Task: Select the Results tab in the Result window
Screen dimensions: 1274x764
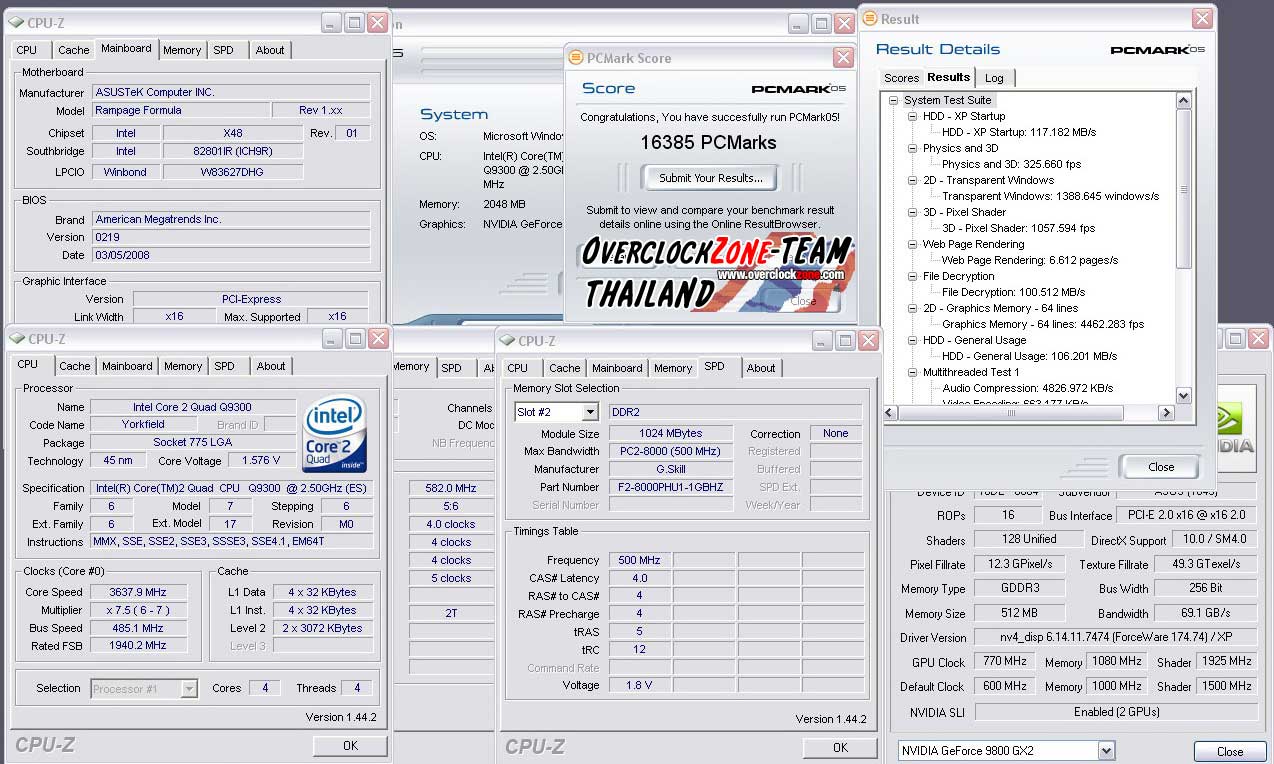Action: point(948,77)
